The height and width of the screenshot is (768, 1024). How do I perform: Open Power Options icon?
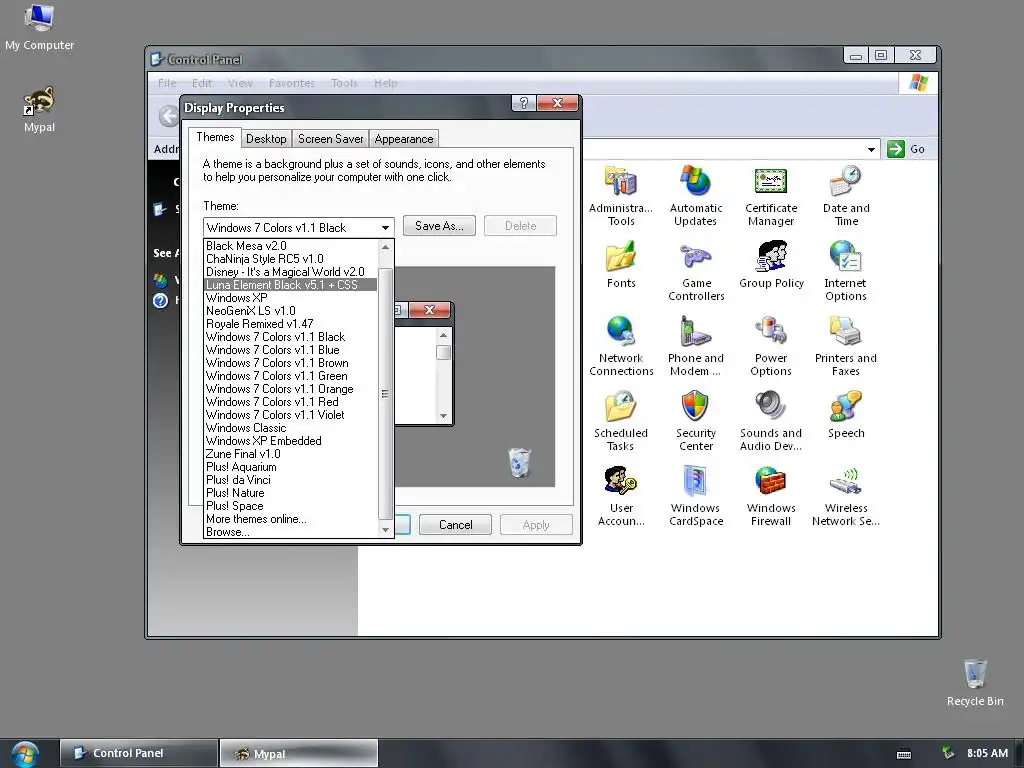pos(771,332)
